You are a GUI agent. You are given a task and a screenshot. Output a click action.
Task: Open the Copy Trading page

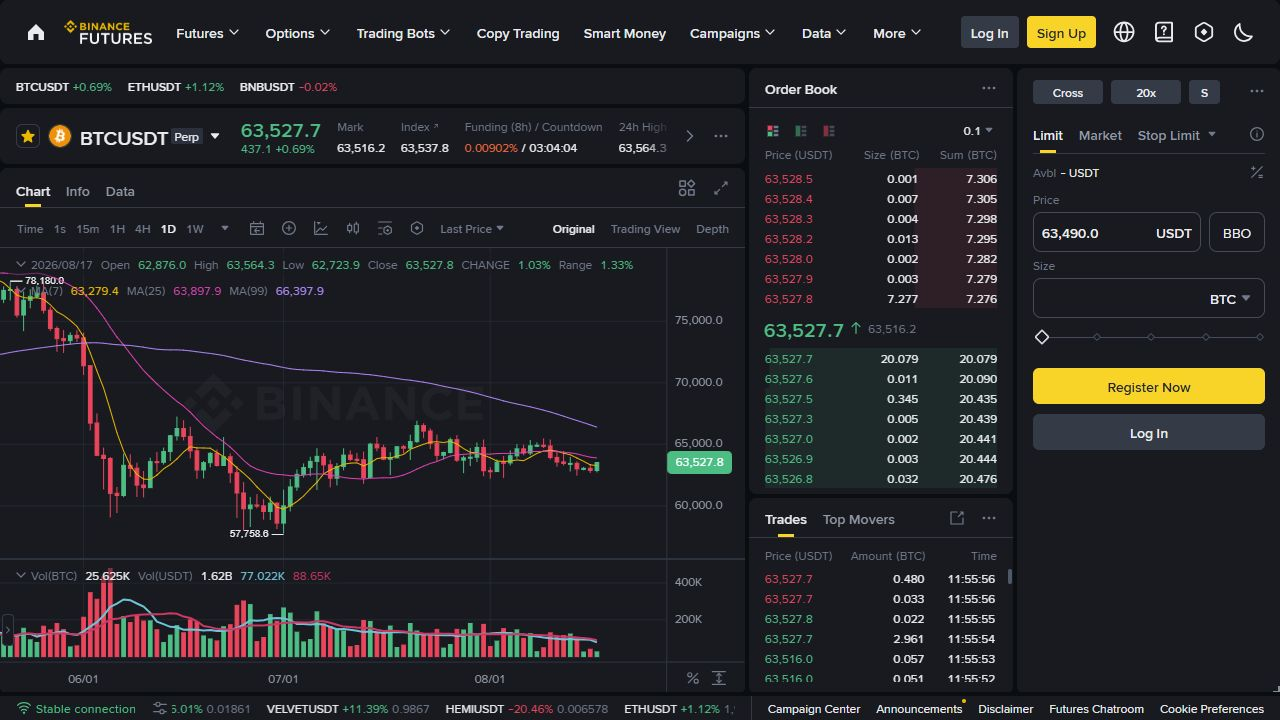click(x=518, y=33)
